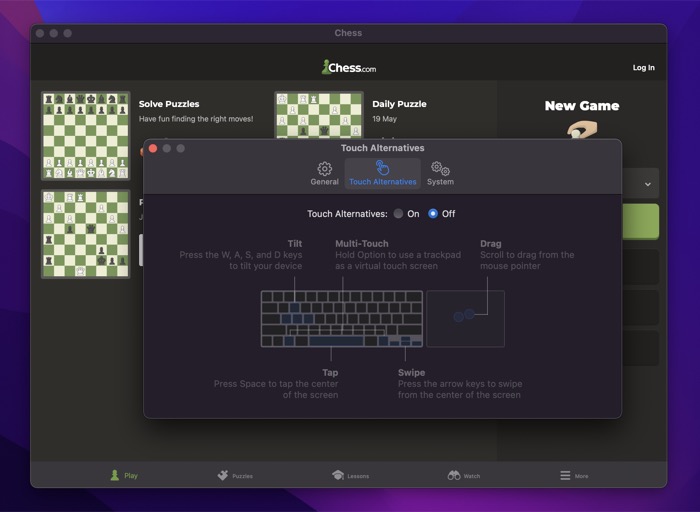Click the Solve Puzzles title

tap(169, 104)
